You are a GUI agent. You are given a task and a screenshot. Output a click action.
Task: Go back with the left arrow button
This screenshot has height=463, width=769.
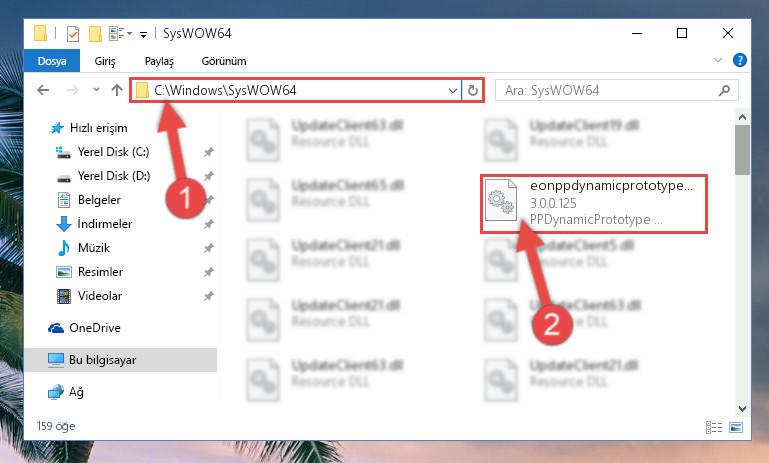[x=43, y=90]
